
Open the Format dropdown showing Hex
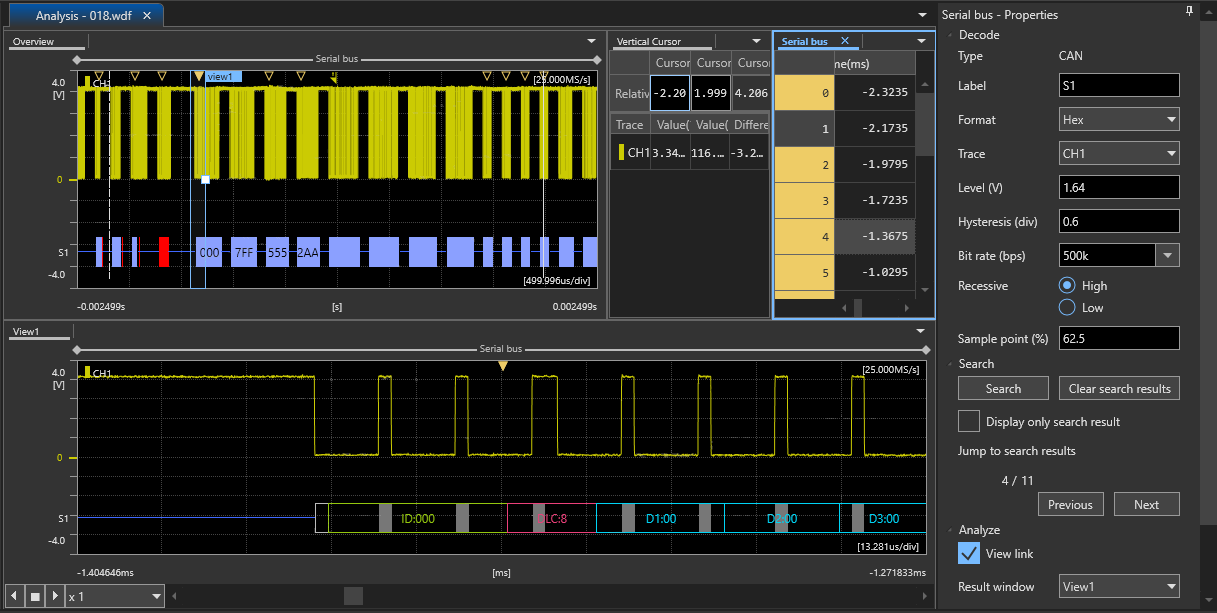click(1119, 120)
